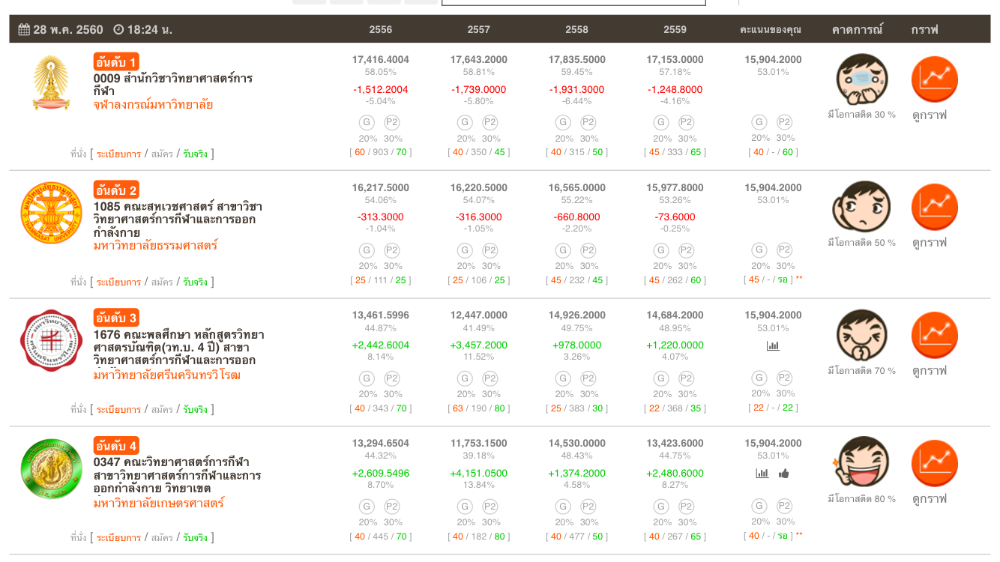Click the graph button for rank 3
1000x562 pixels.
click(x=934, y=335)
